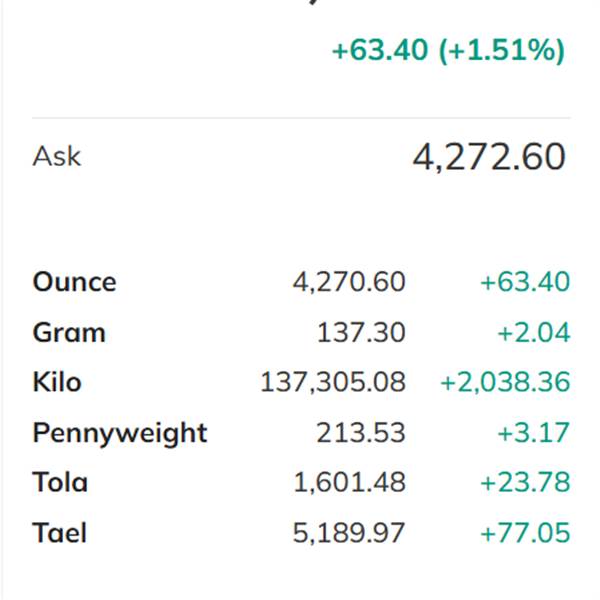Select the Tola price 1,601.48

click(x=349, y=482)
